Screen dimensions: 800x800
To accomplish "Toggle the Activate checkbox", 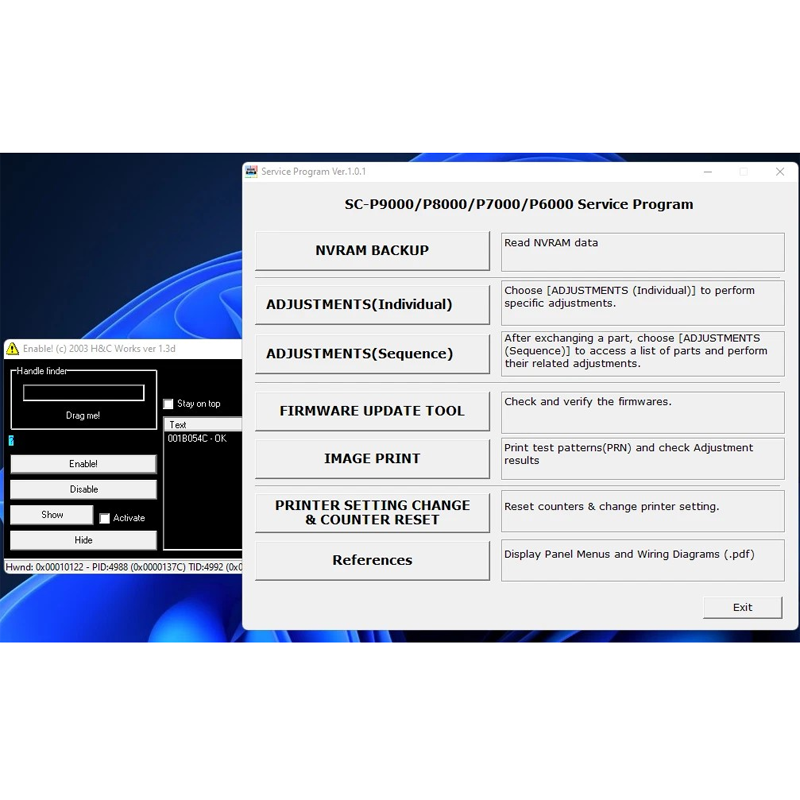I will point(105,518).
